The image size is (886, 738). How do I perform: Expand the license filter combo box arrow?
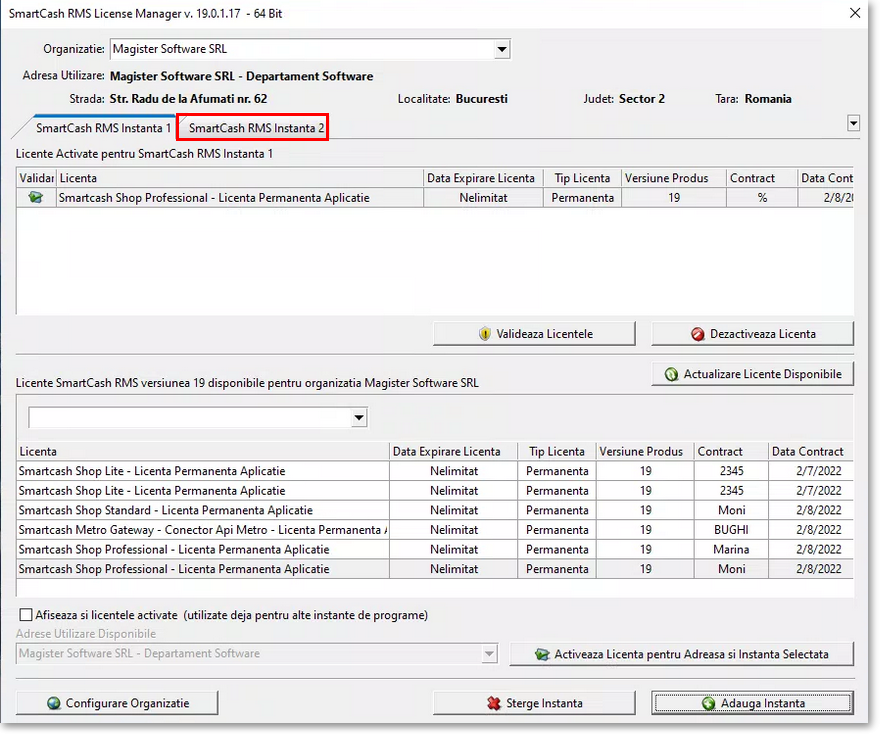[x=359, y=418]
